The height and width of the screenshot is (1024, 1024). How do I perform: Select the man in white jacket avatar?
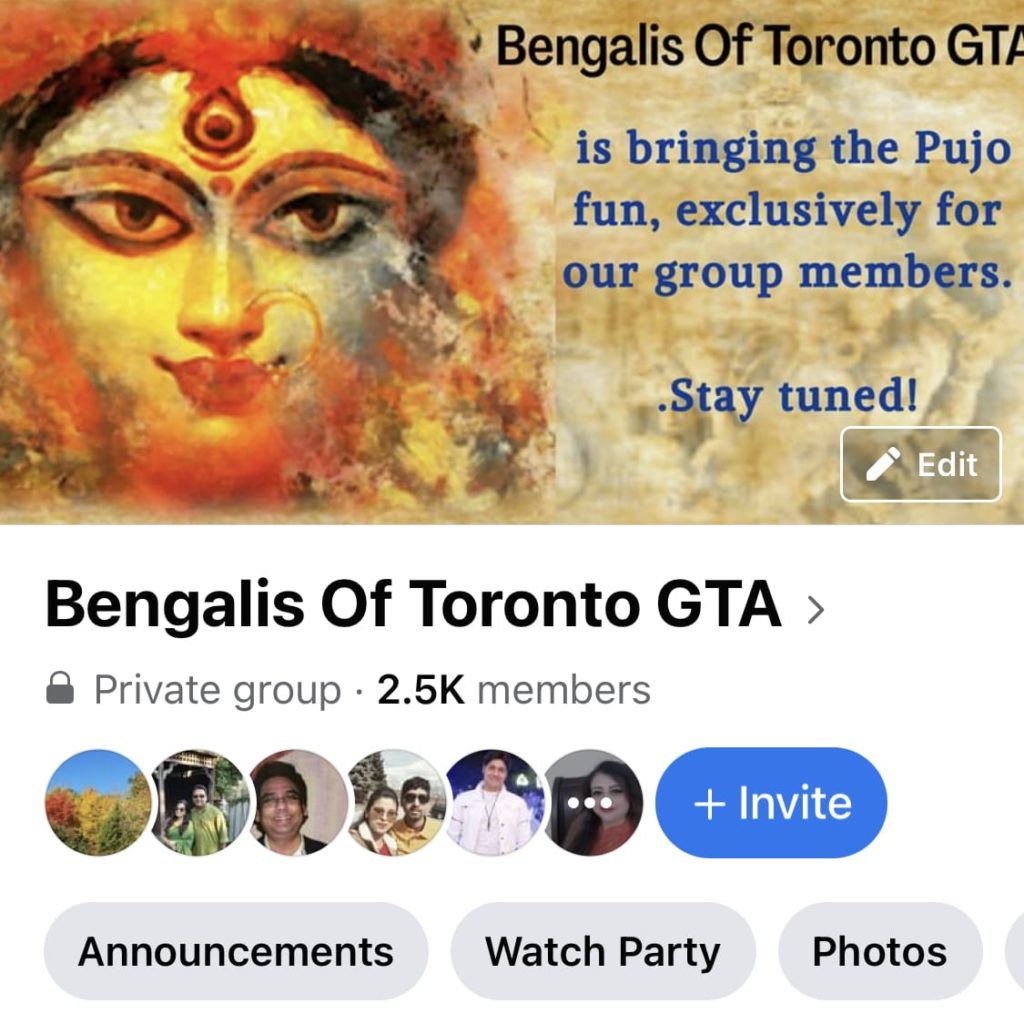(x=494, y=802)
